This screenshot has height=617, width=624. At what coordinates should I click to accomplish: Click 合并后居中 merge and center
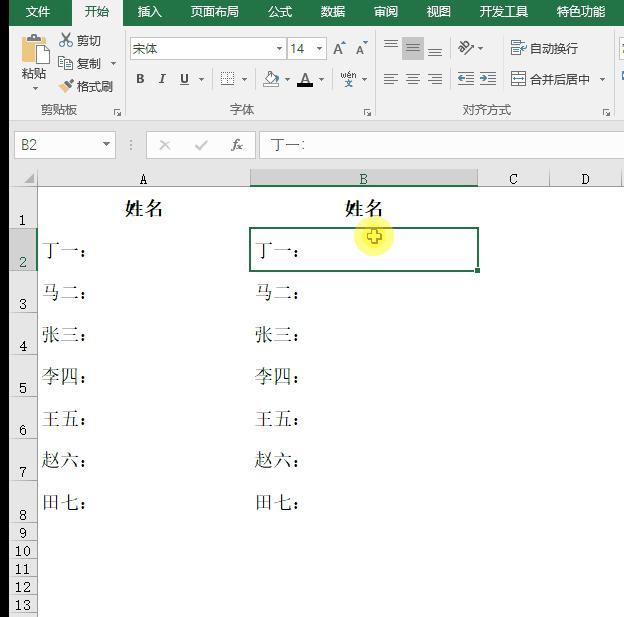(550, 79)
